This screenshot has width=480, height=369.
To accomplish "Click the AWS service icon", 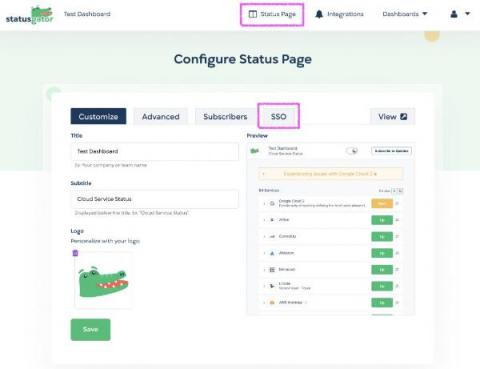I will [x=272, y=303].
